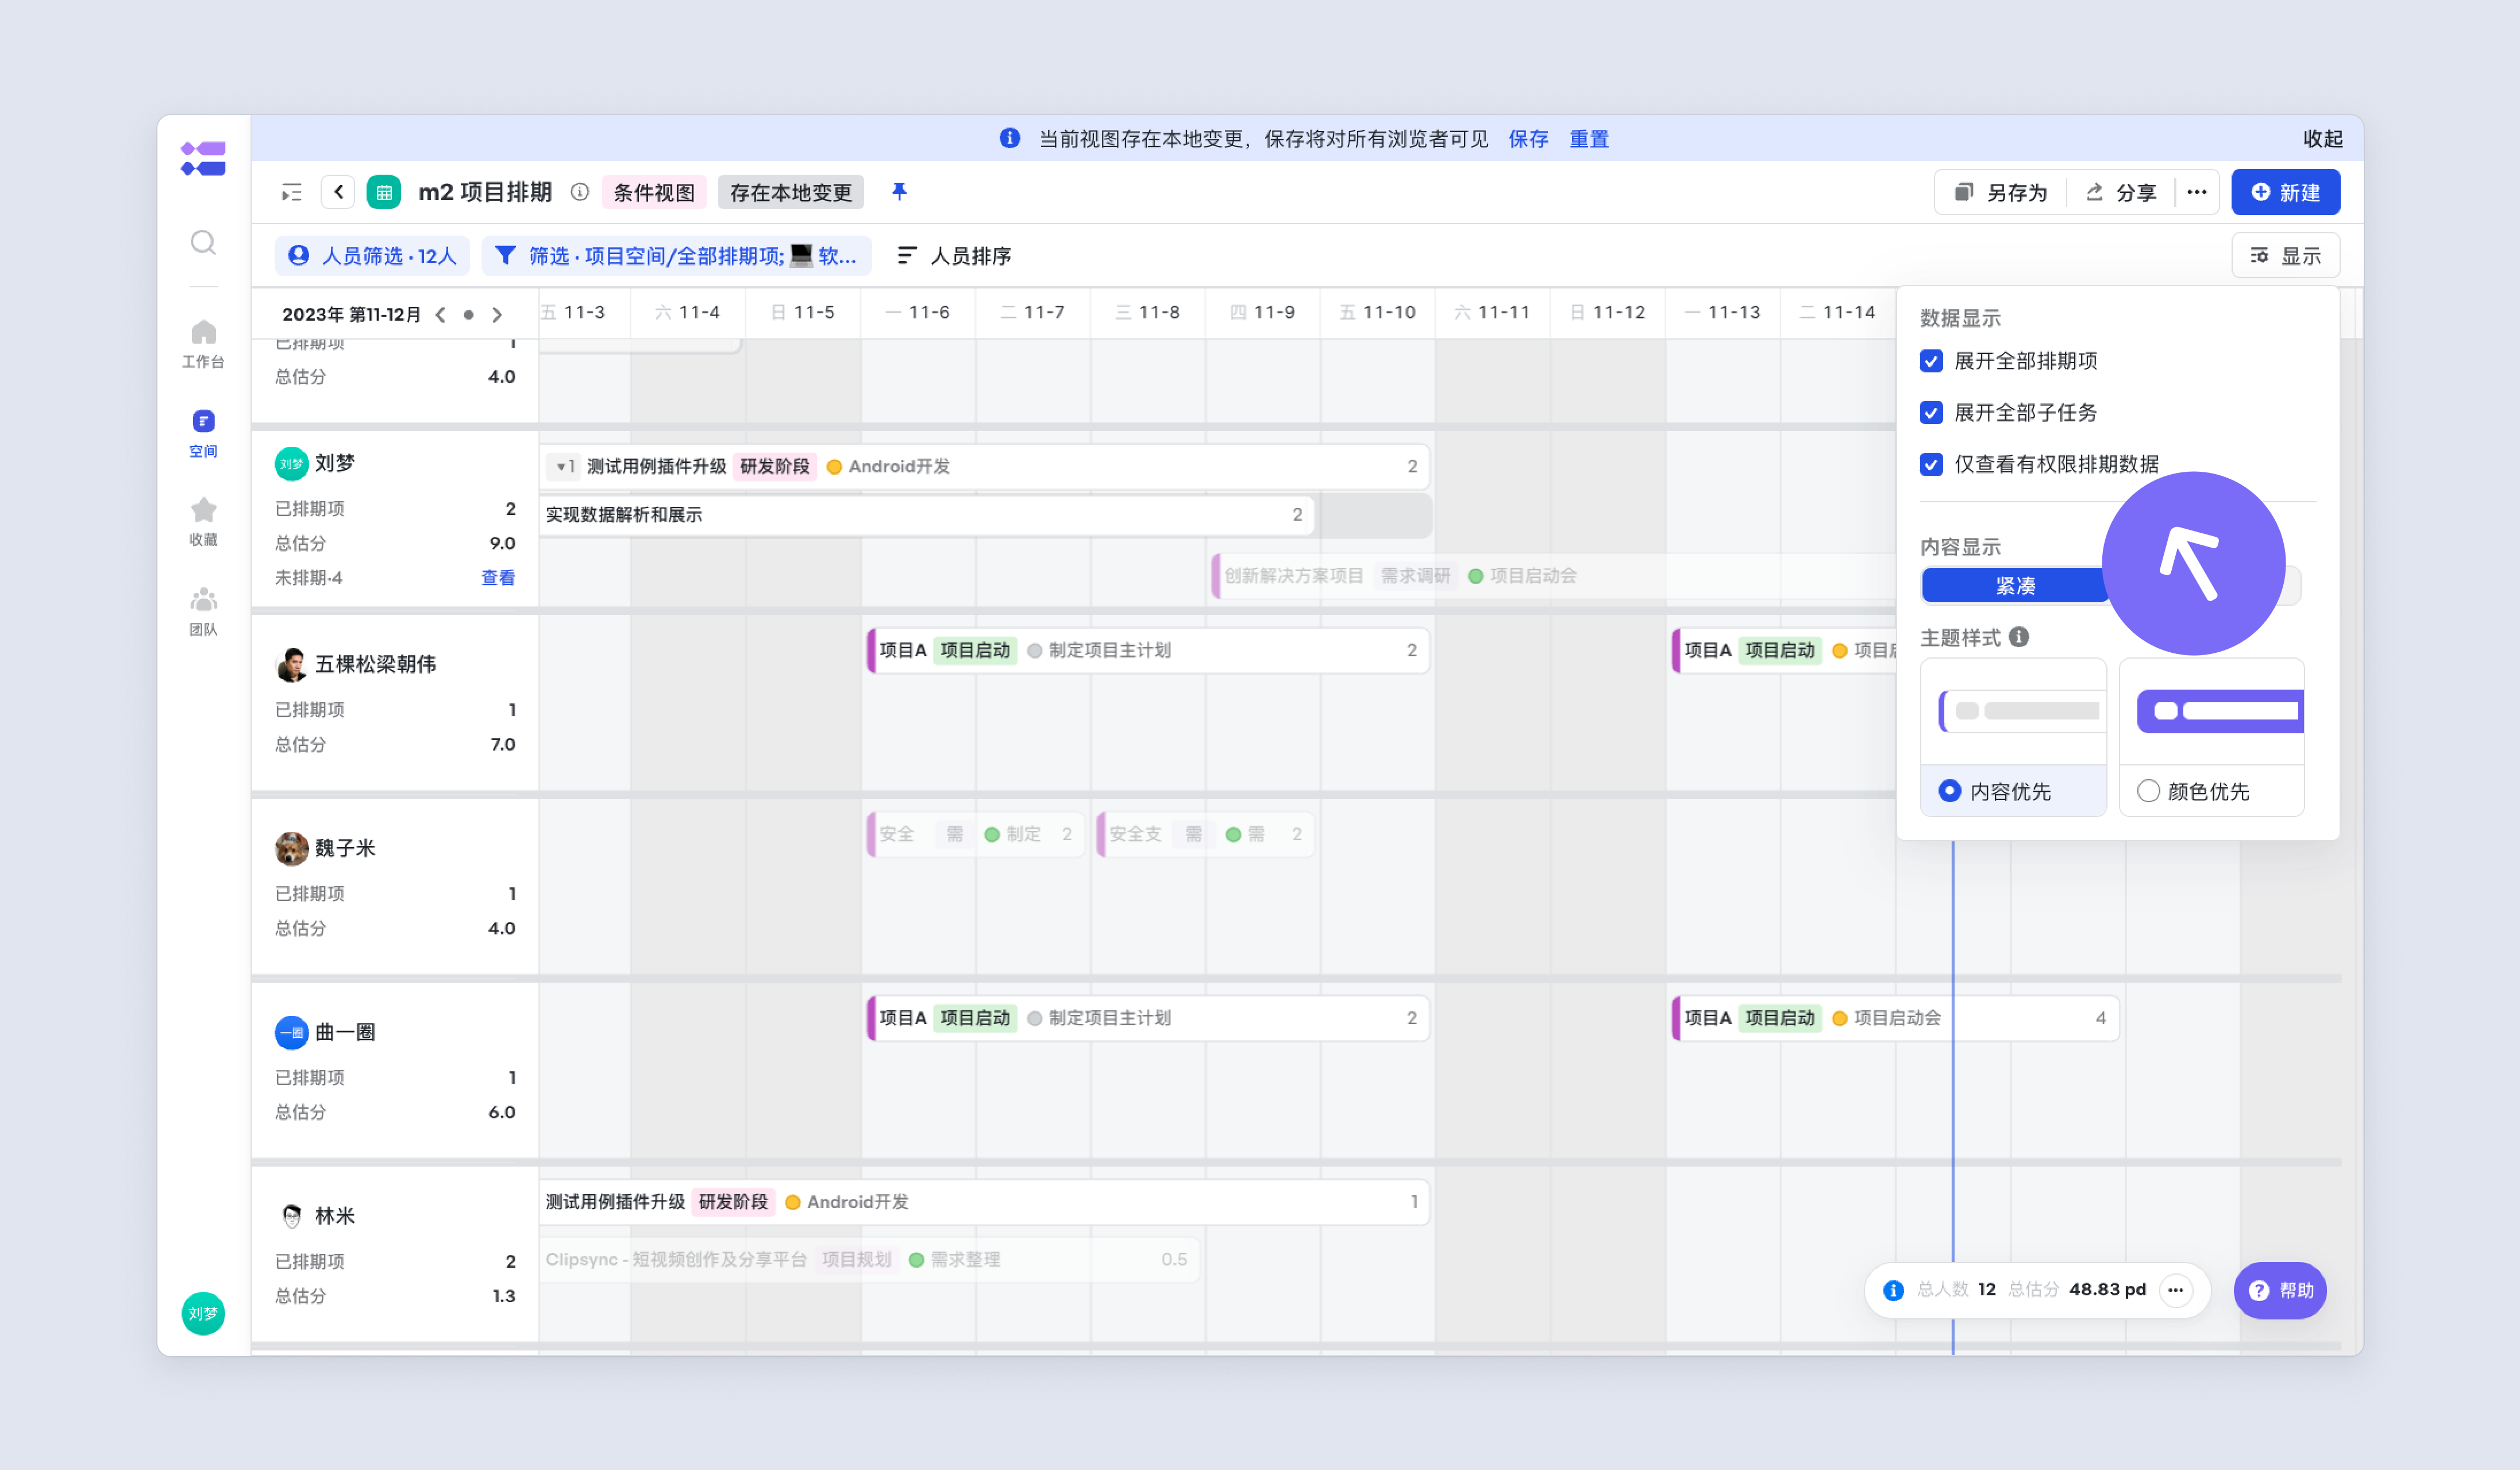The width and height of the screenshot is (2520, 1470).
Task: Click the title m2 项目排期
Action: pos(485,192)
